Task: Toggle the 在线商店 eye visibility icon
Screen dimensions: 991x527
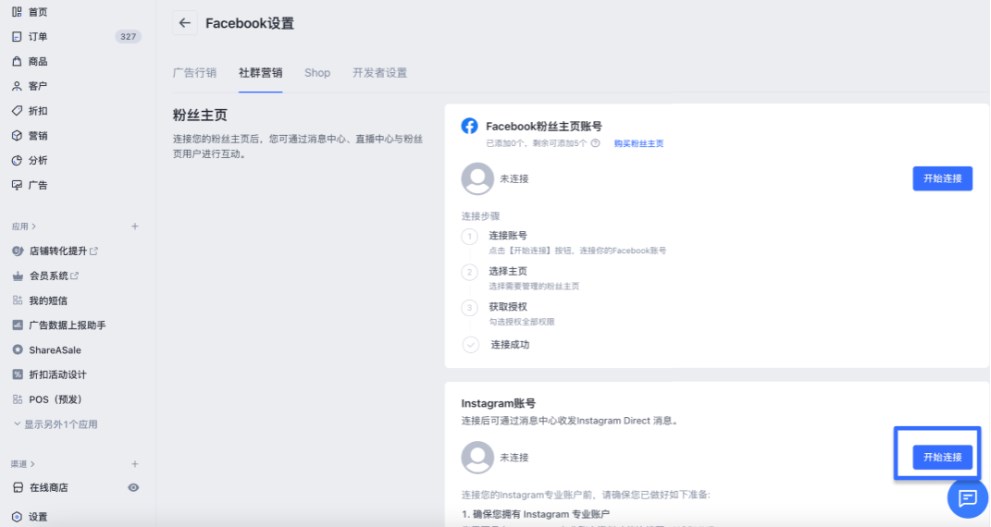Action: [x=133, y=487]
